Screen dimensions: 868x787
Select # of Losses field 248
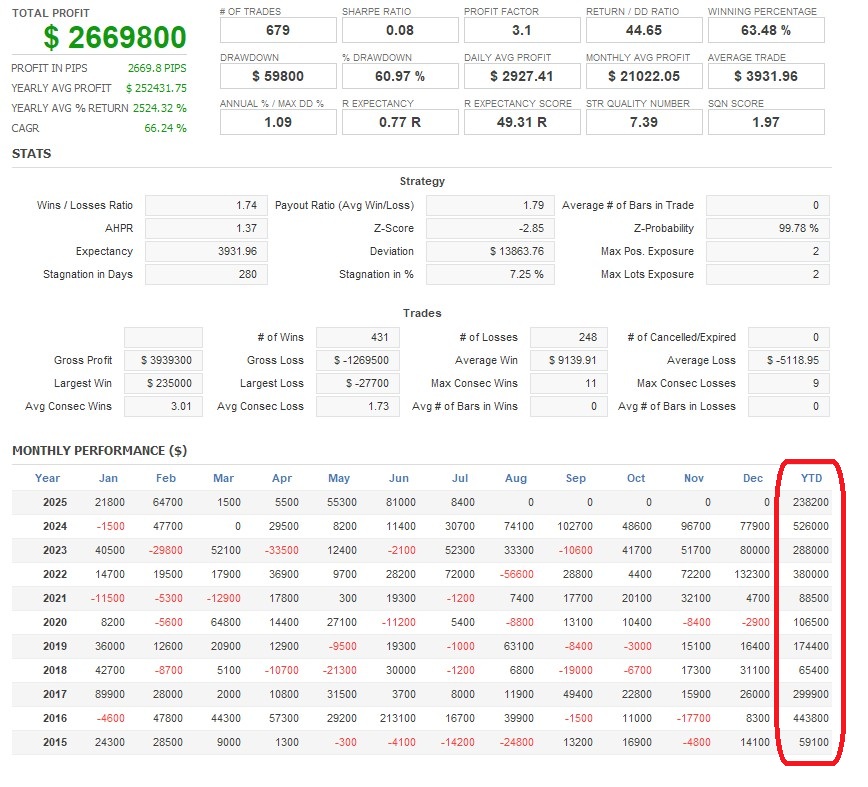pos(569,337)
